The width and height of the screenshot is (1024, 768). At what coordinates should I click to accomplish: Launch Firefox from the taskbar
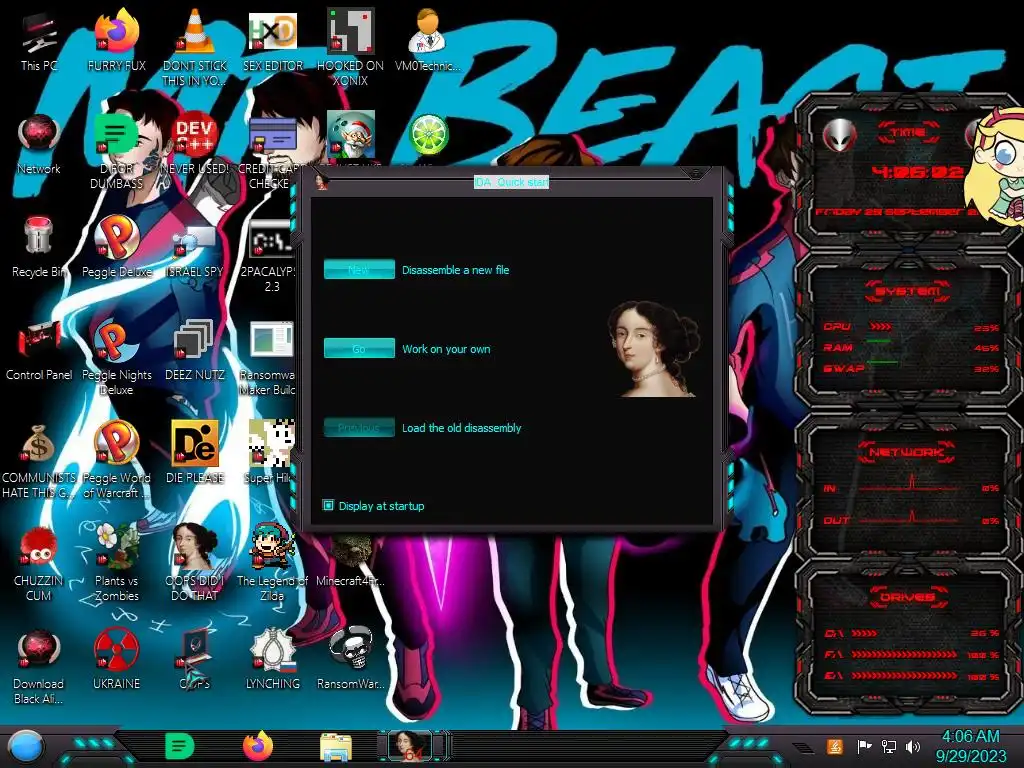click(x=258, y=746)
